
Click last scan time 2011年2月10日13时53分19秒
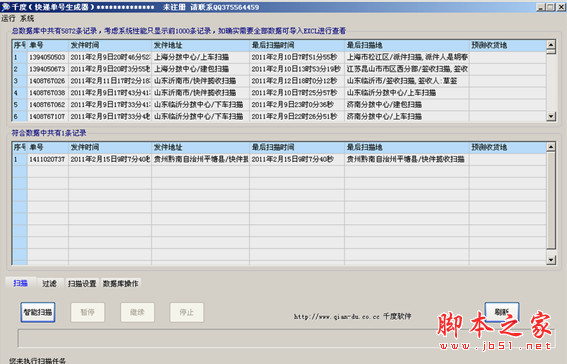[x=297, y=69]
